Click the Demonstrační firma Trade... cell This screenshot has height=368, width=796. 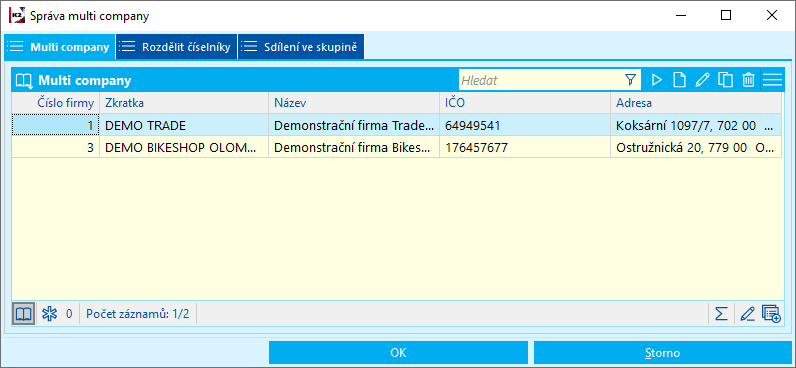point(354,125)
